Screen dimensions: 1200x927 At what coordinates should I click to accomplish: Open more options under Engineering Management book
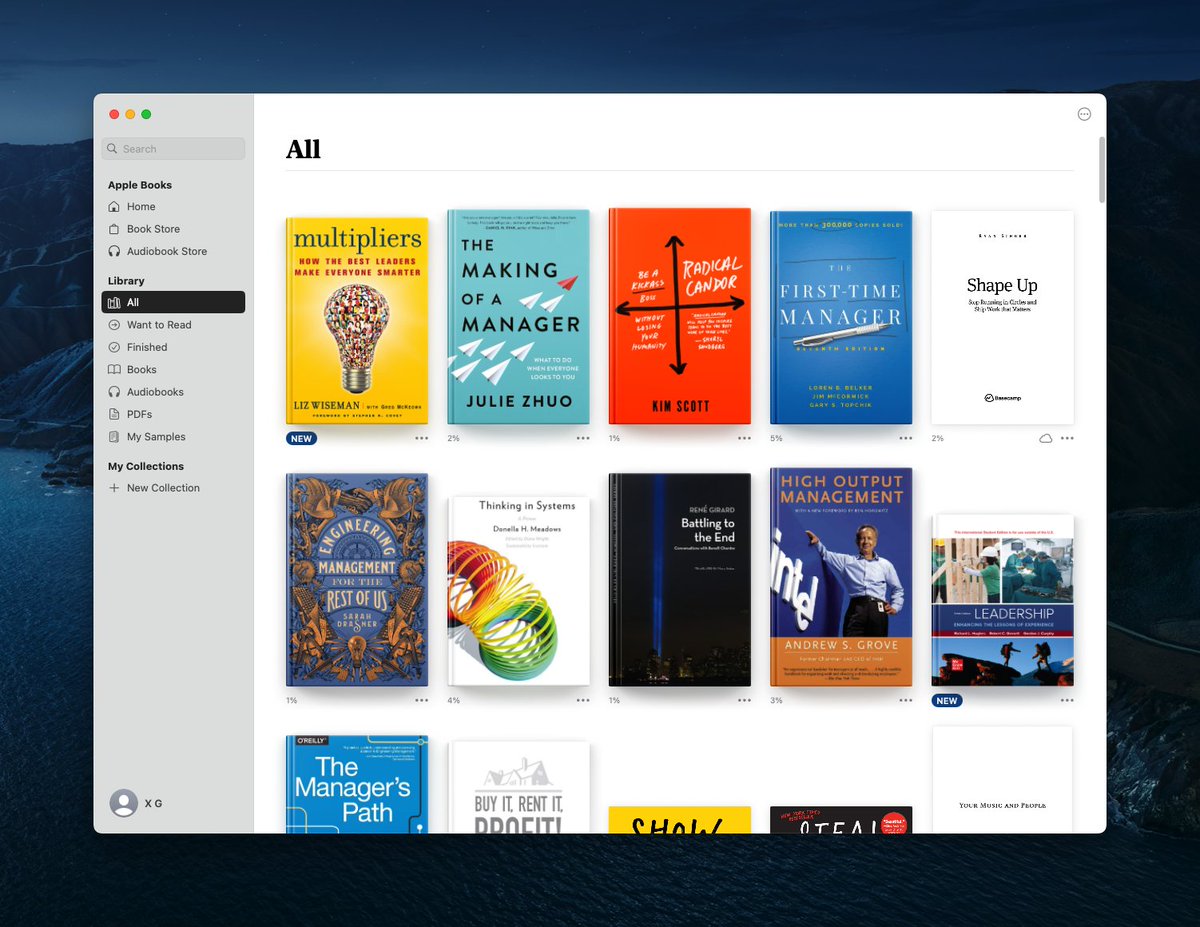(x=421, y=700)
